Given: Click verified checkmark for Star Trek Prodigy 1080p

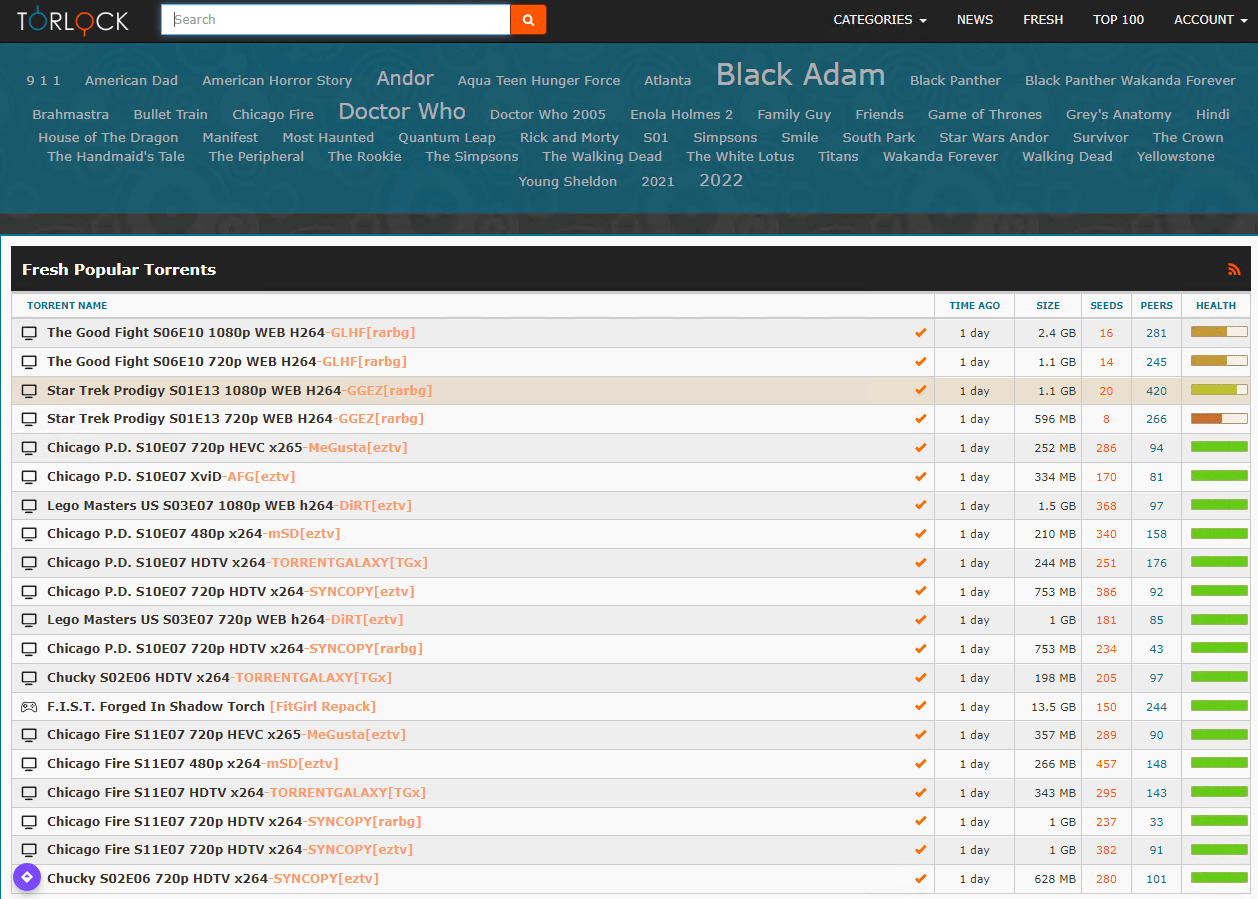Looking at the screenshot, I should click(x=920, y=390).
